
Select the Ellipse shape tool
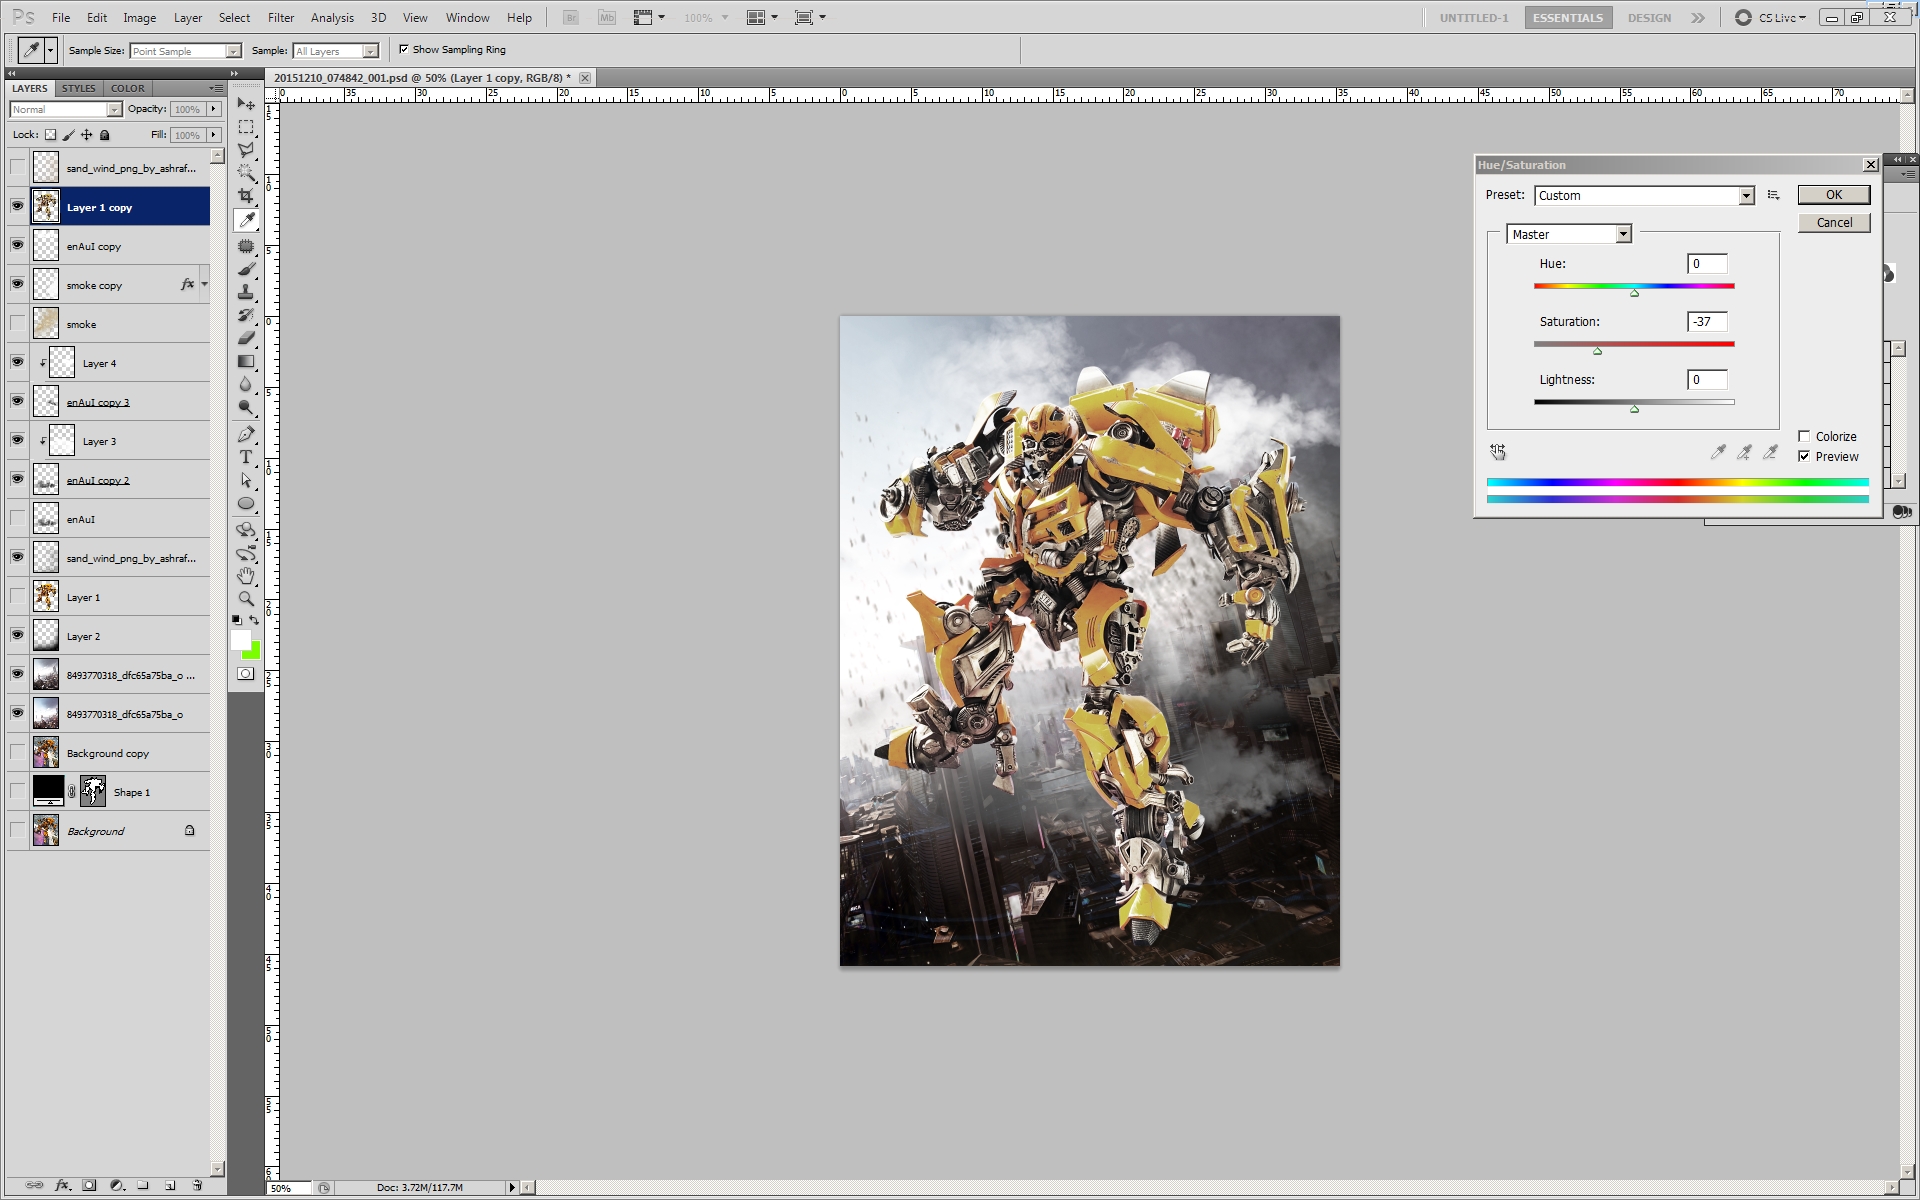pos(246,503)
